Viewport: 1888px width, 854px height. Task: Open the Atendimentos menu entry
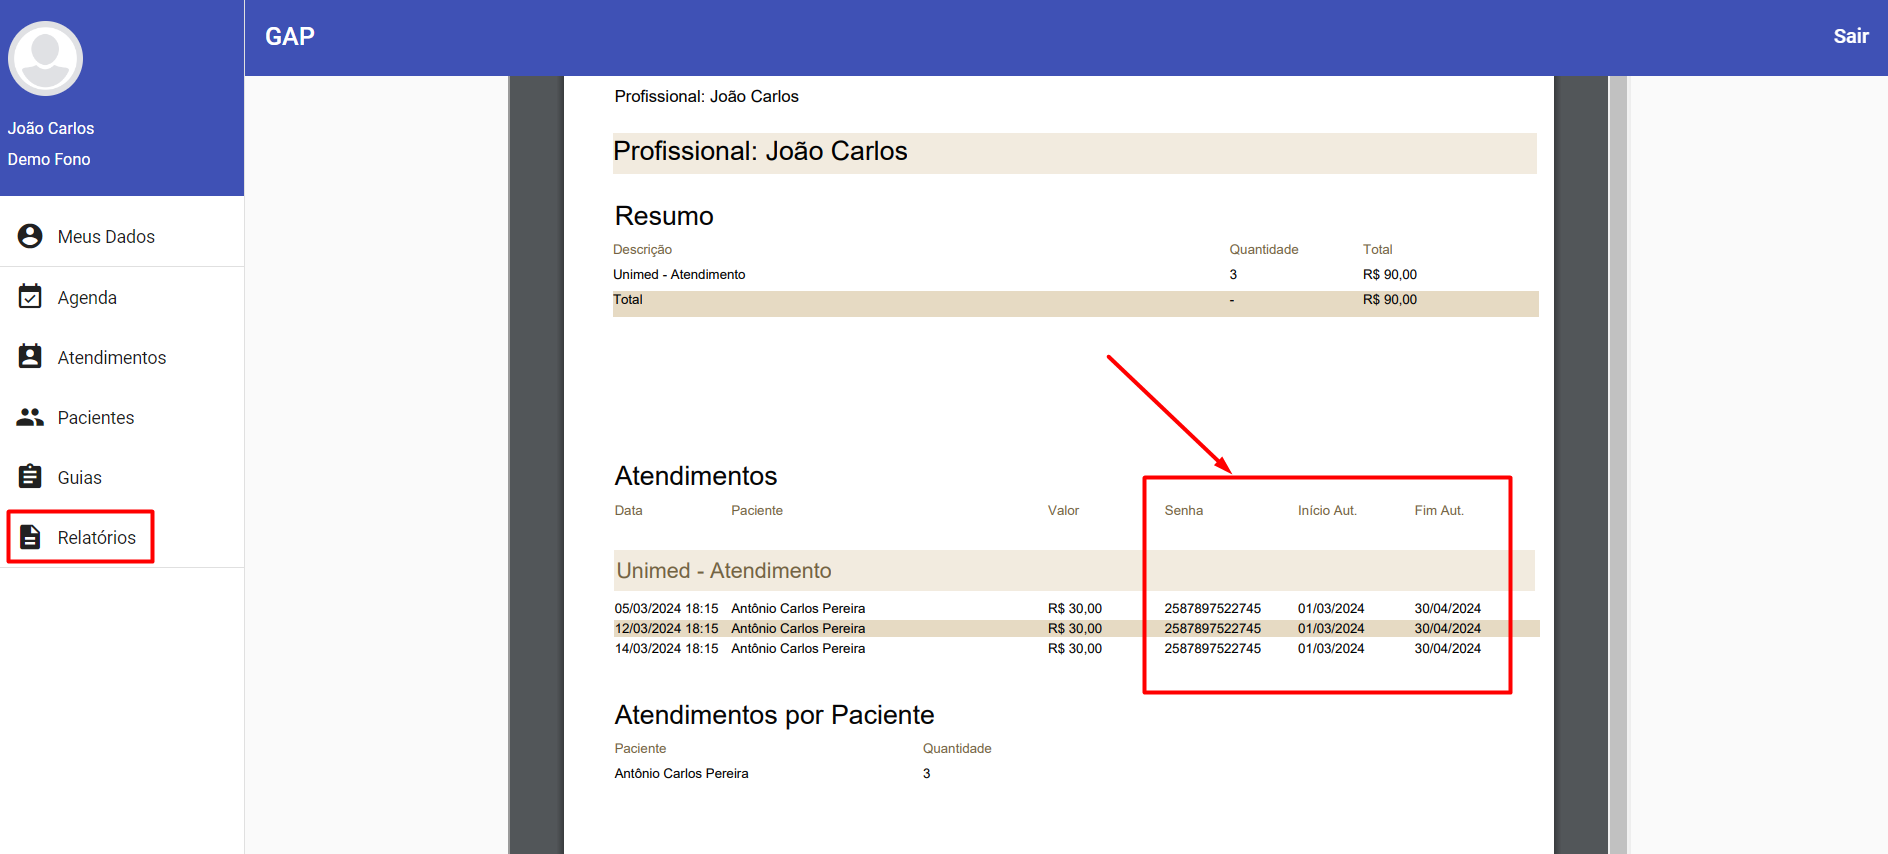click(112, 358)
